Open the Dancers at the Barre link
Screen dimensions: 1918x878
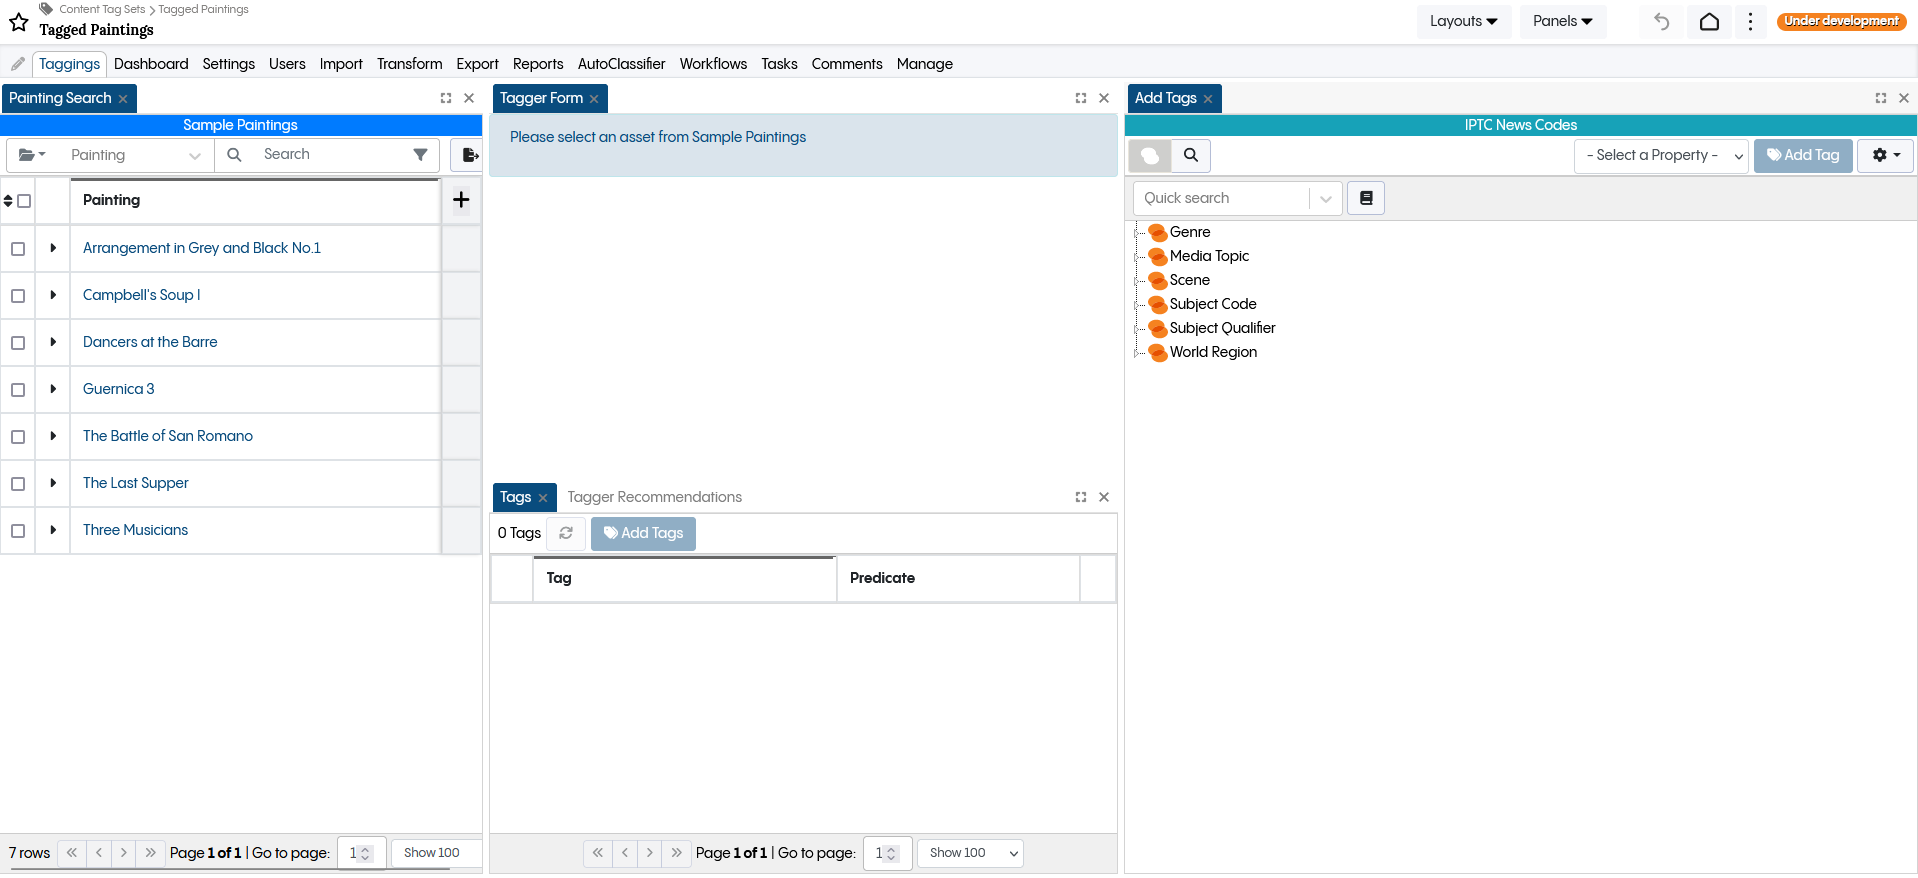pos(150,342)
